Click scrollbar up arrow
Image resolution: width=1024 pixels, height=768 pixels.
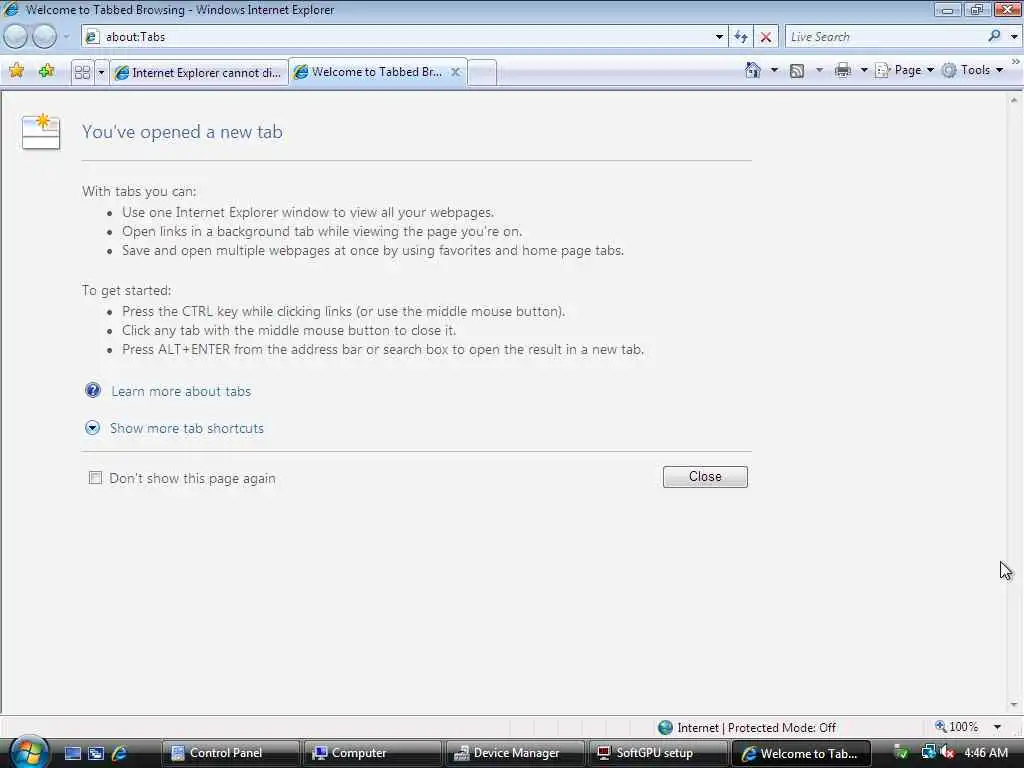pos(1014,100)
